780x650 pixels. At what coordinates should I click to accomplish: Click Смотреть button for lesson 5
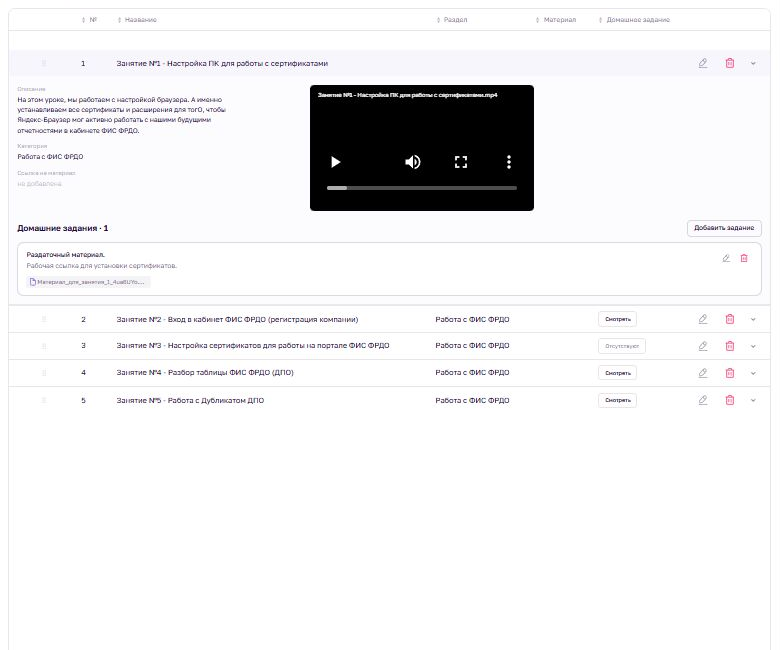click(617, 400)
